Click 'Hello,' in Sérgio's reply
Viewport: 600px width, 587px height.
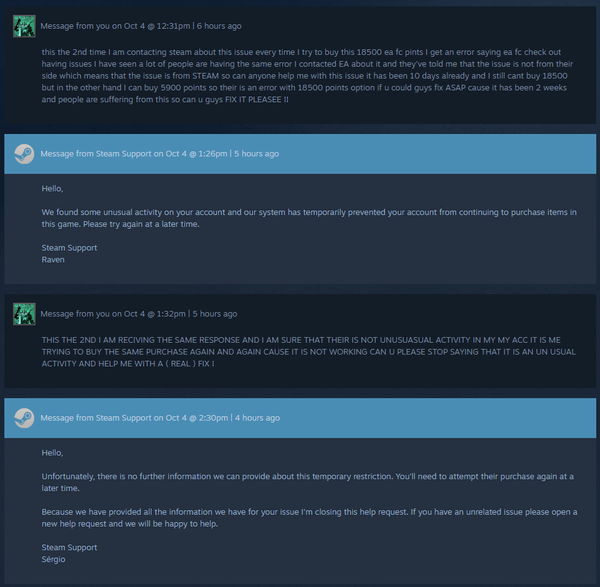(x=52, y=452)
